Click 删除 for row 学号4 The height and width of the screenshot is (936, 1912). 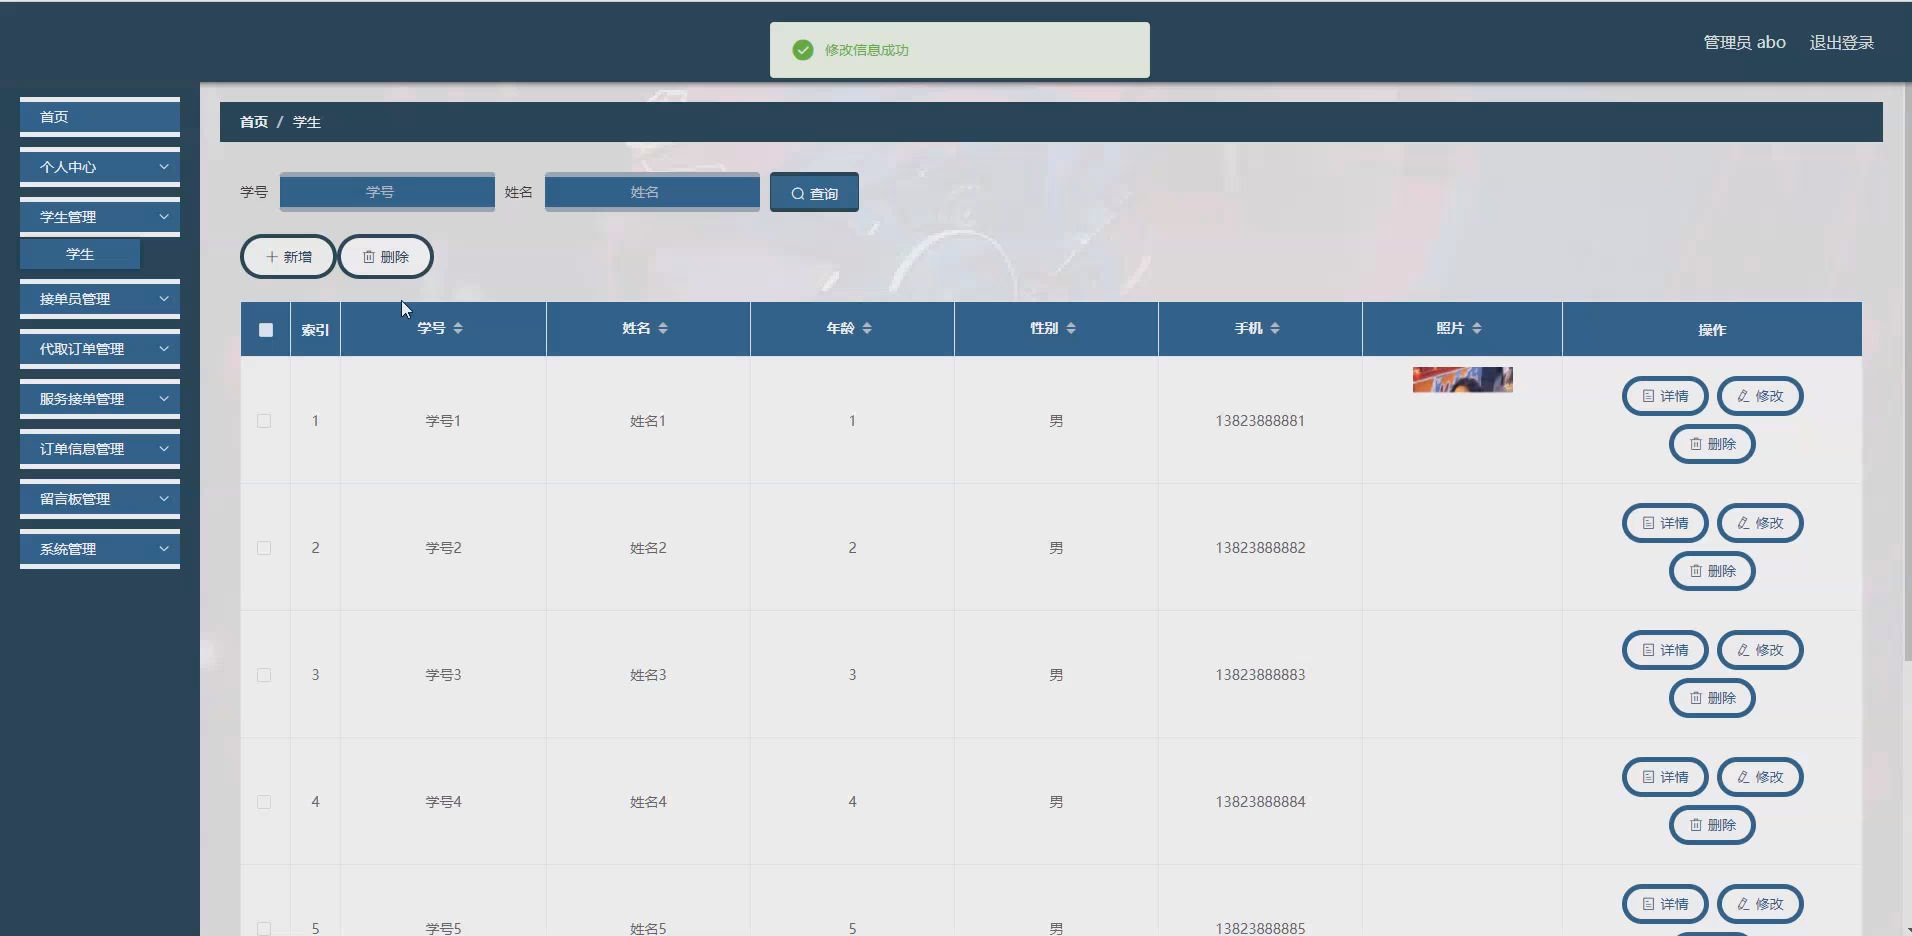tap(1712, 825)
